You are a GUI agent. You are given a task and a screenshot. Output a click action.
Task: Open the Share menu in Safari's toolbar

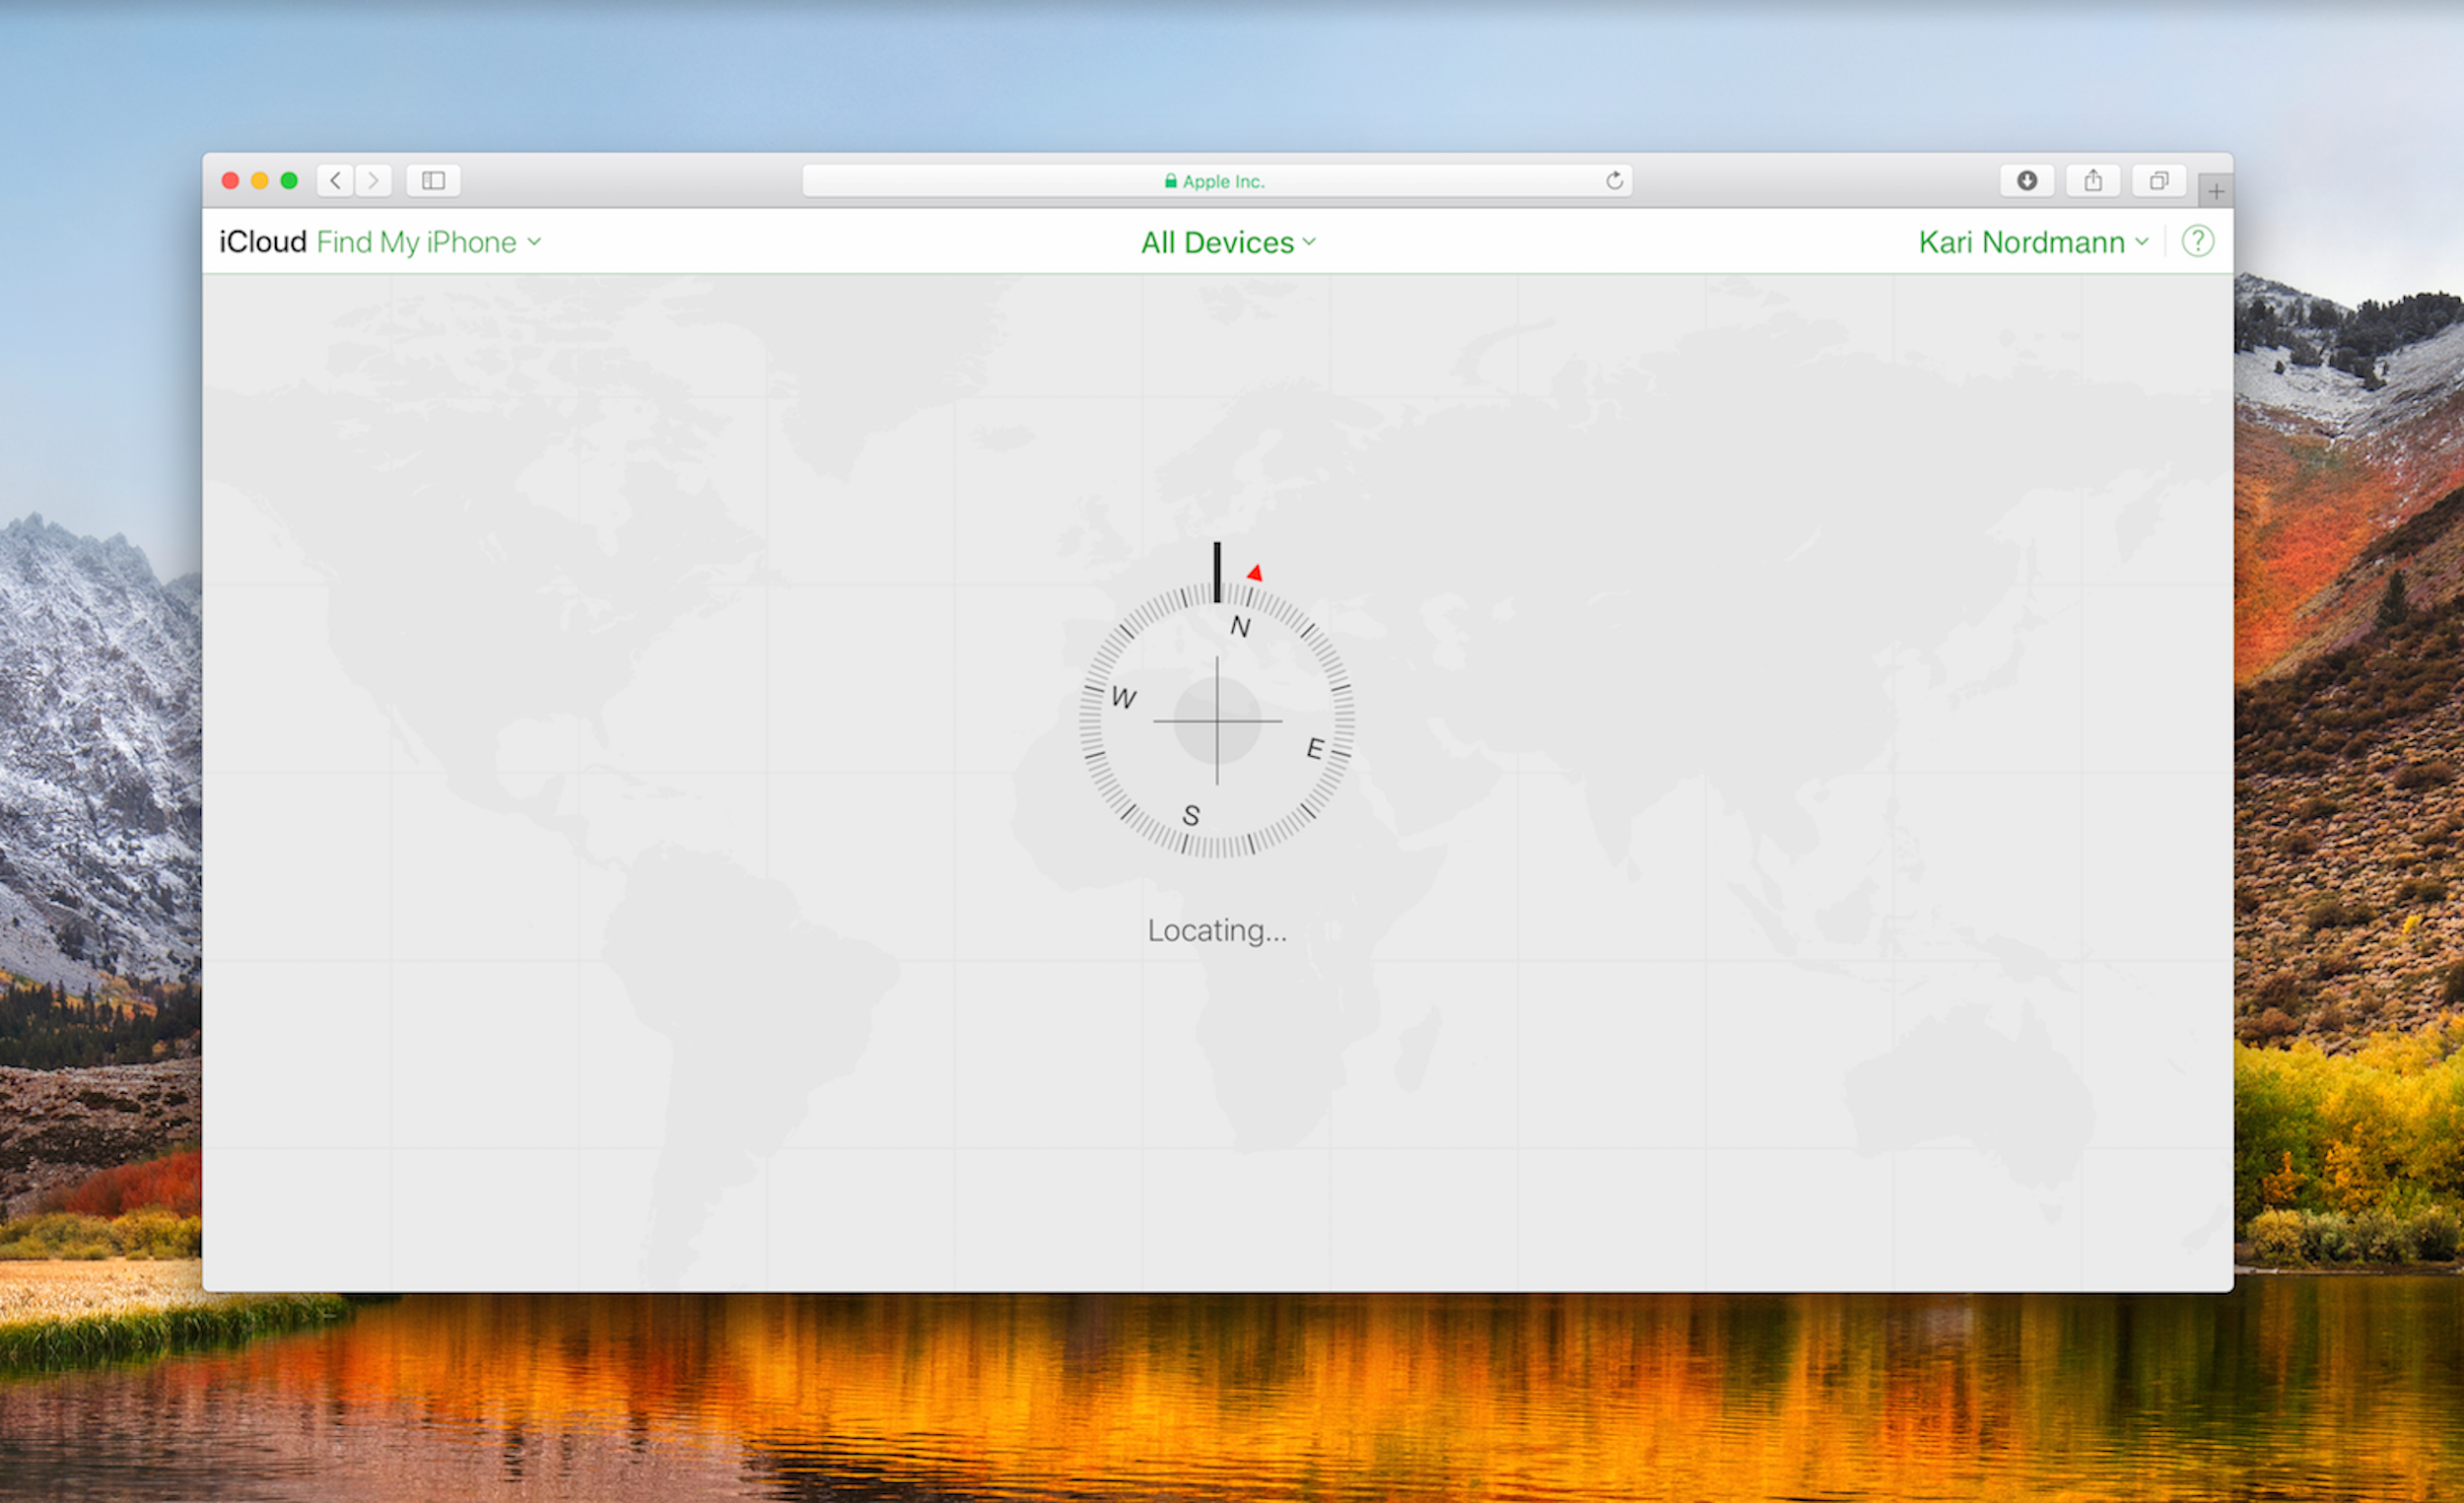pyautogui.click(x=2093, y=181)
